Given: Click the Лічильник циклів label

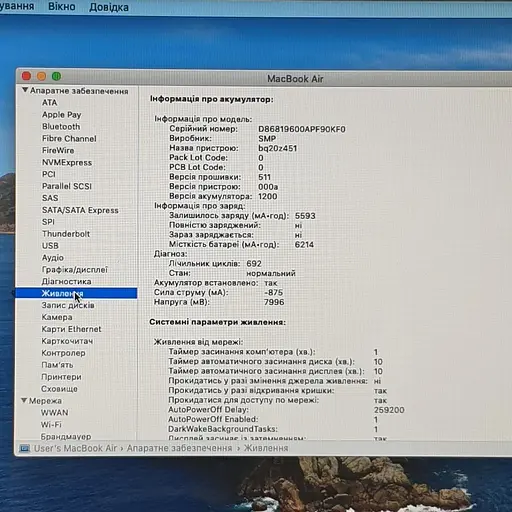Looking at the screenshot, I should [x=204, y=264].
